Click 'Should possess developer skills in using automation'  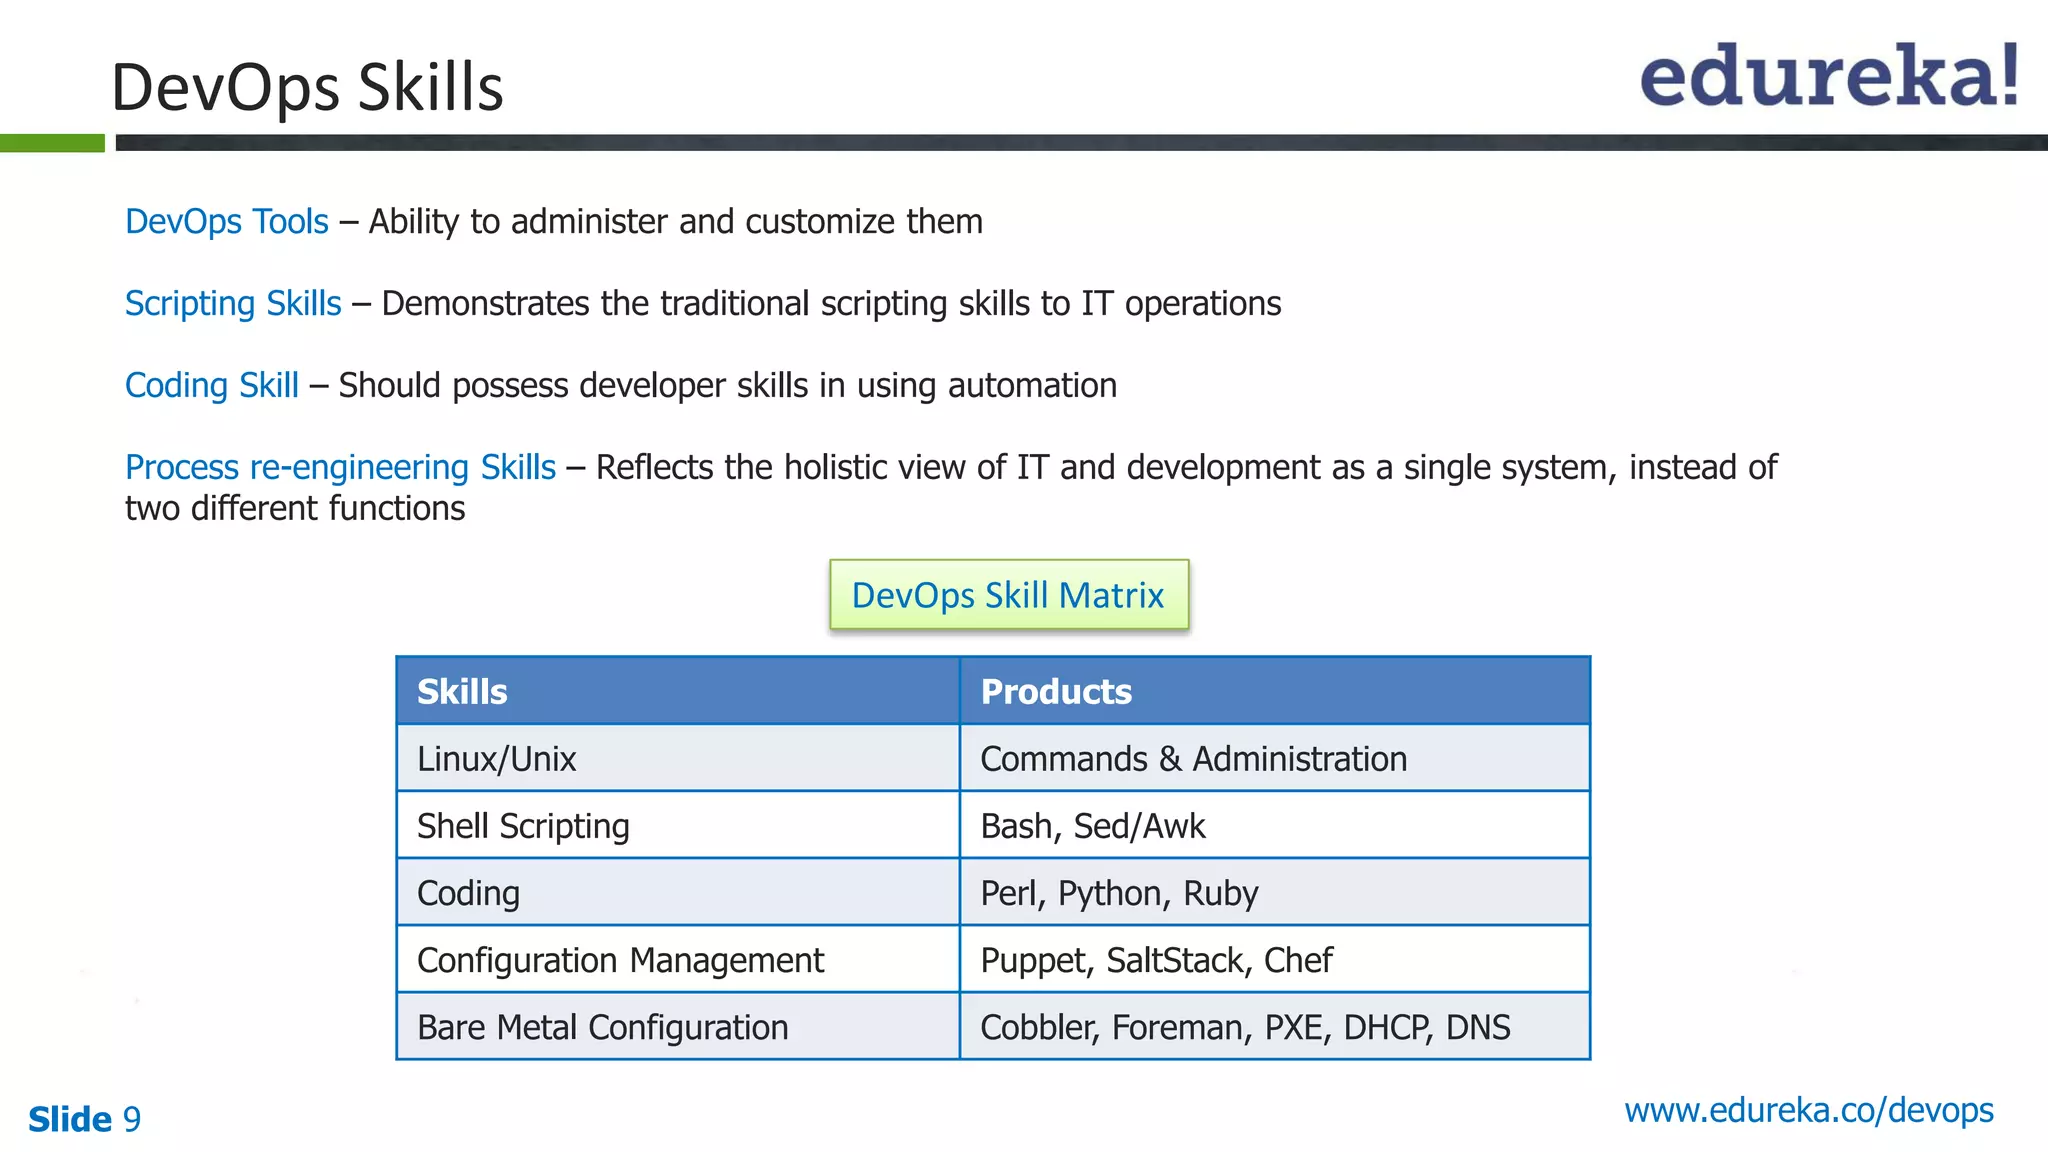(x=728, y=385)
